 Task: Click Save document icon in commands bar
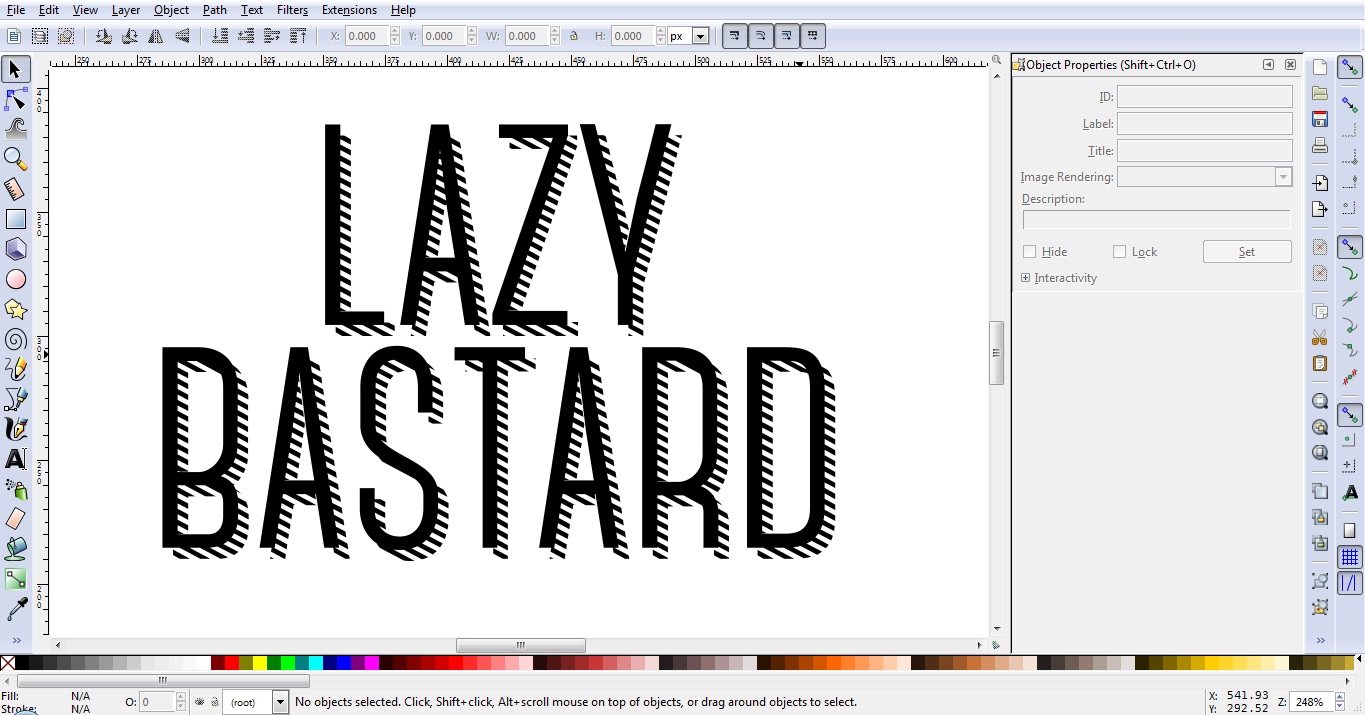point(1320,119)
